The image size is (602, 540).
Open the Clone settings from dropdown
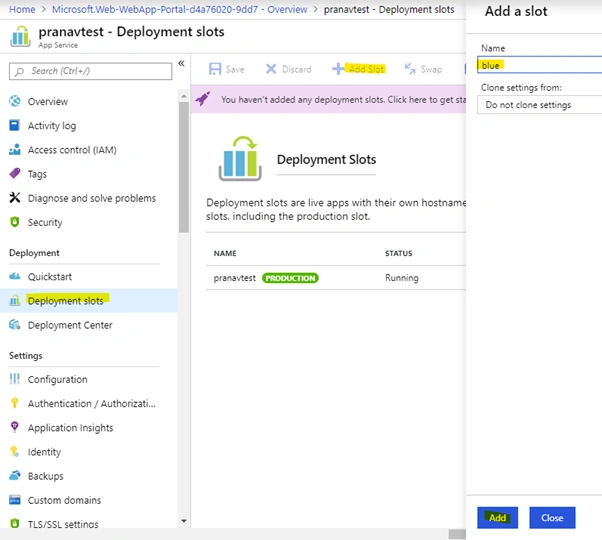point(539,105)
